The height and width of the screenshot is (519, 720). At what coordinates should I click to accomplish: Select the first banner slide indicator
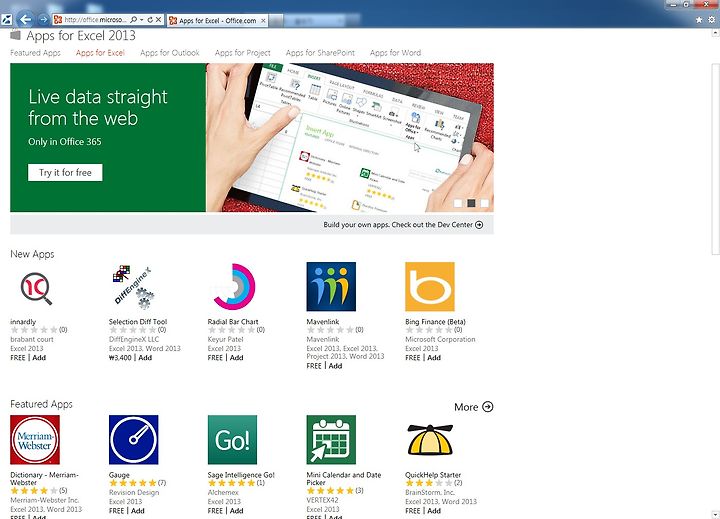[458, 203]
